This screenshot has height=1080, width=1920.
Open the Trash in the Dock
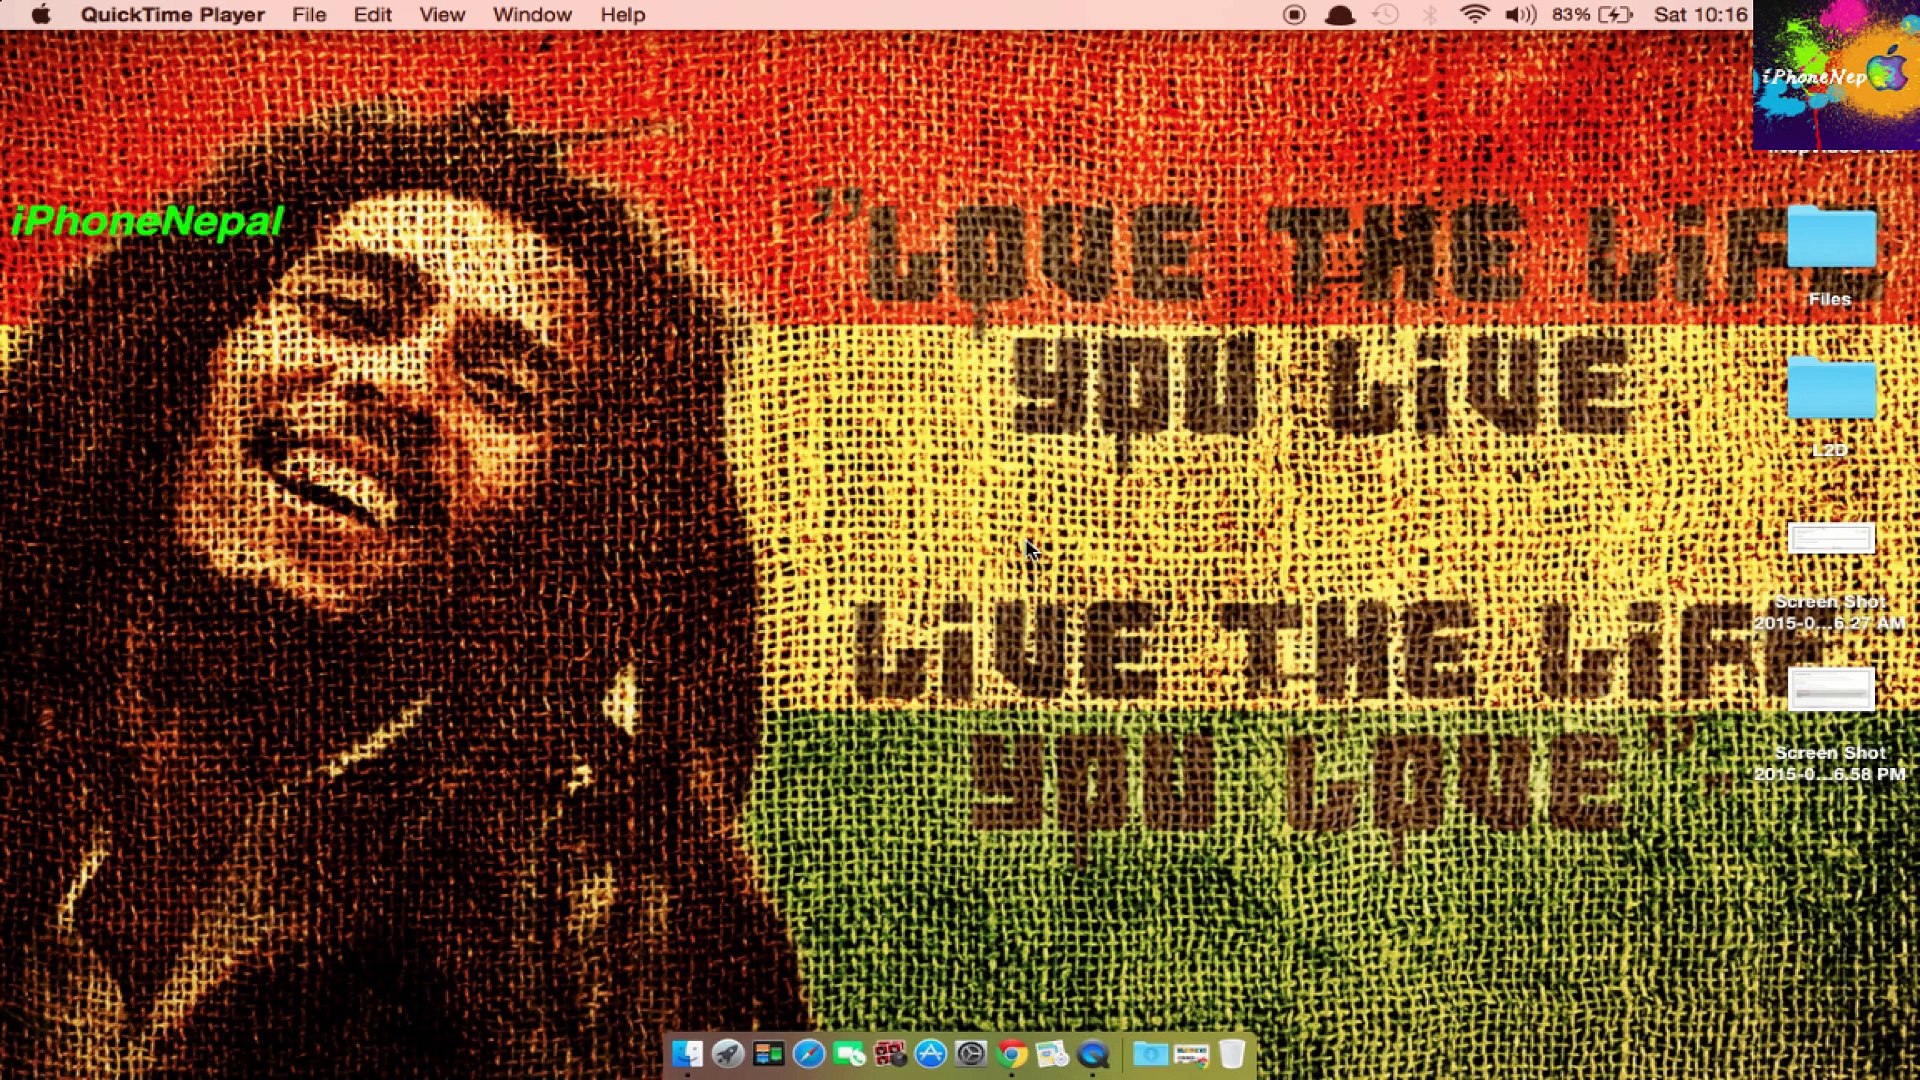pos(1232,1054)
